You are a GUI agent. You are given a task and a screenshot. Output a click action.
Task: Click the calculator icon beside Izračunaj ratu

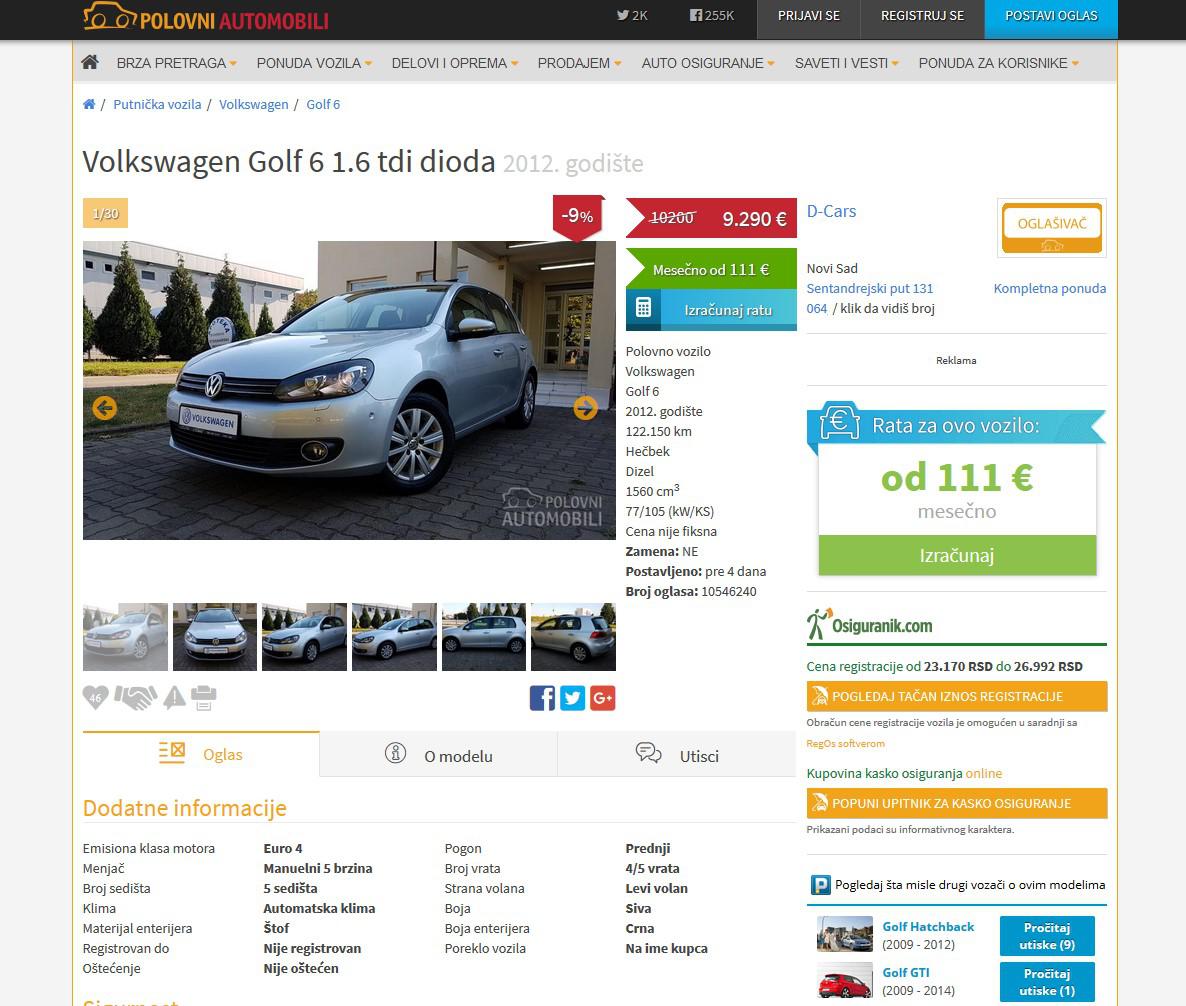(644, 308)
